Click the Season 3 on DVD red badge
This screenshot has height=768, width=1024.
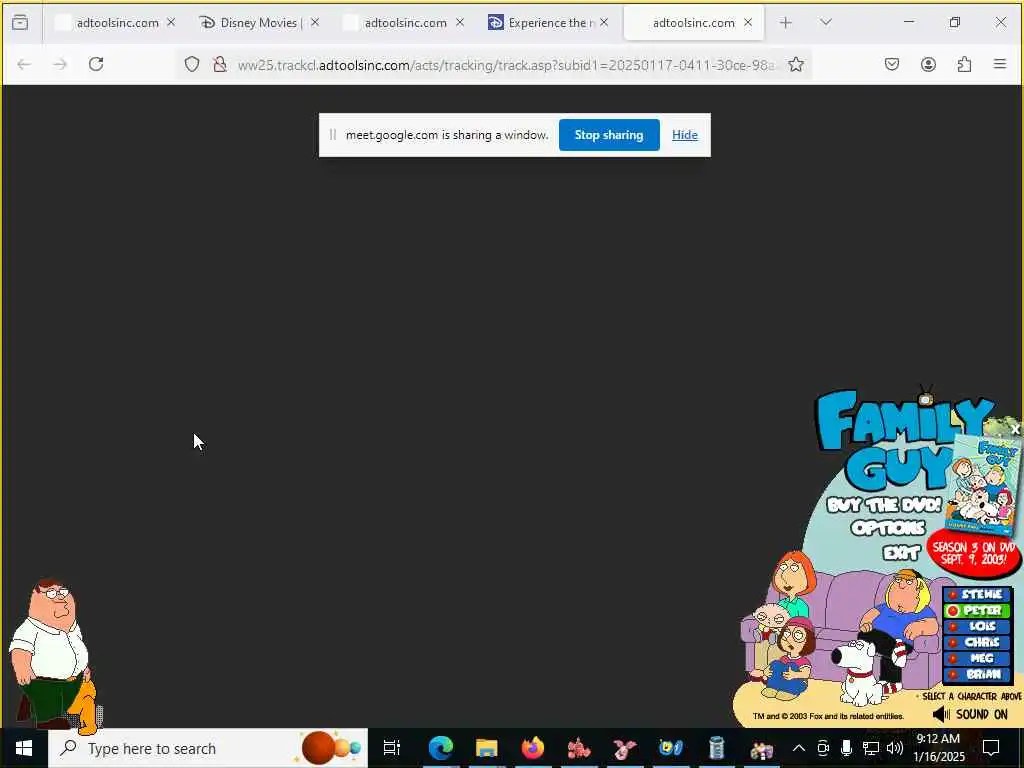pos(974,554)
